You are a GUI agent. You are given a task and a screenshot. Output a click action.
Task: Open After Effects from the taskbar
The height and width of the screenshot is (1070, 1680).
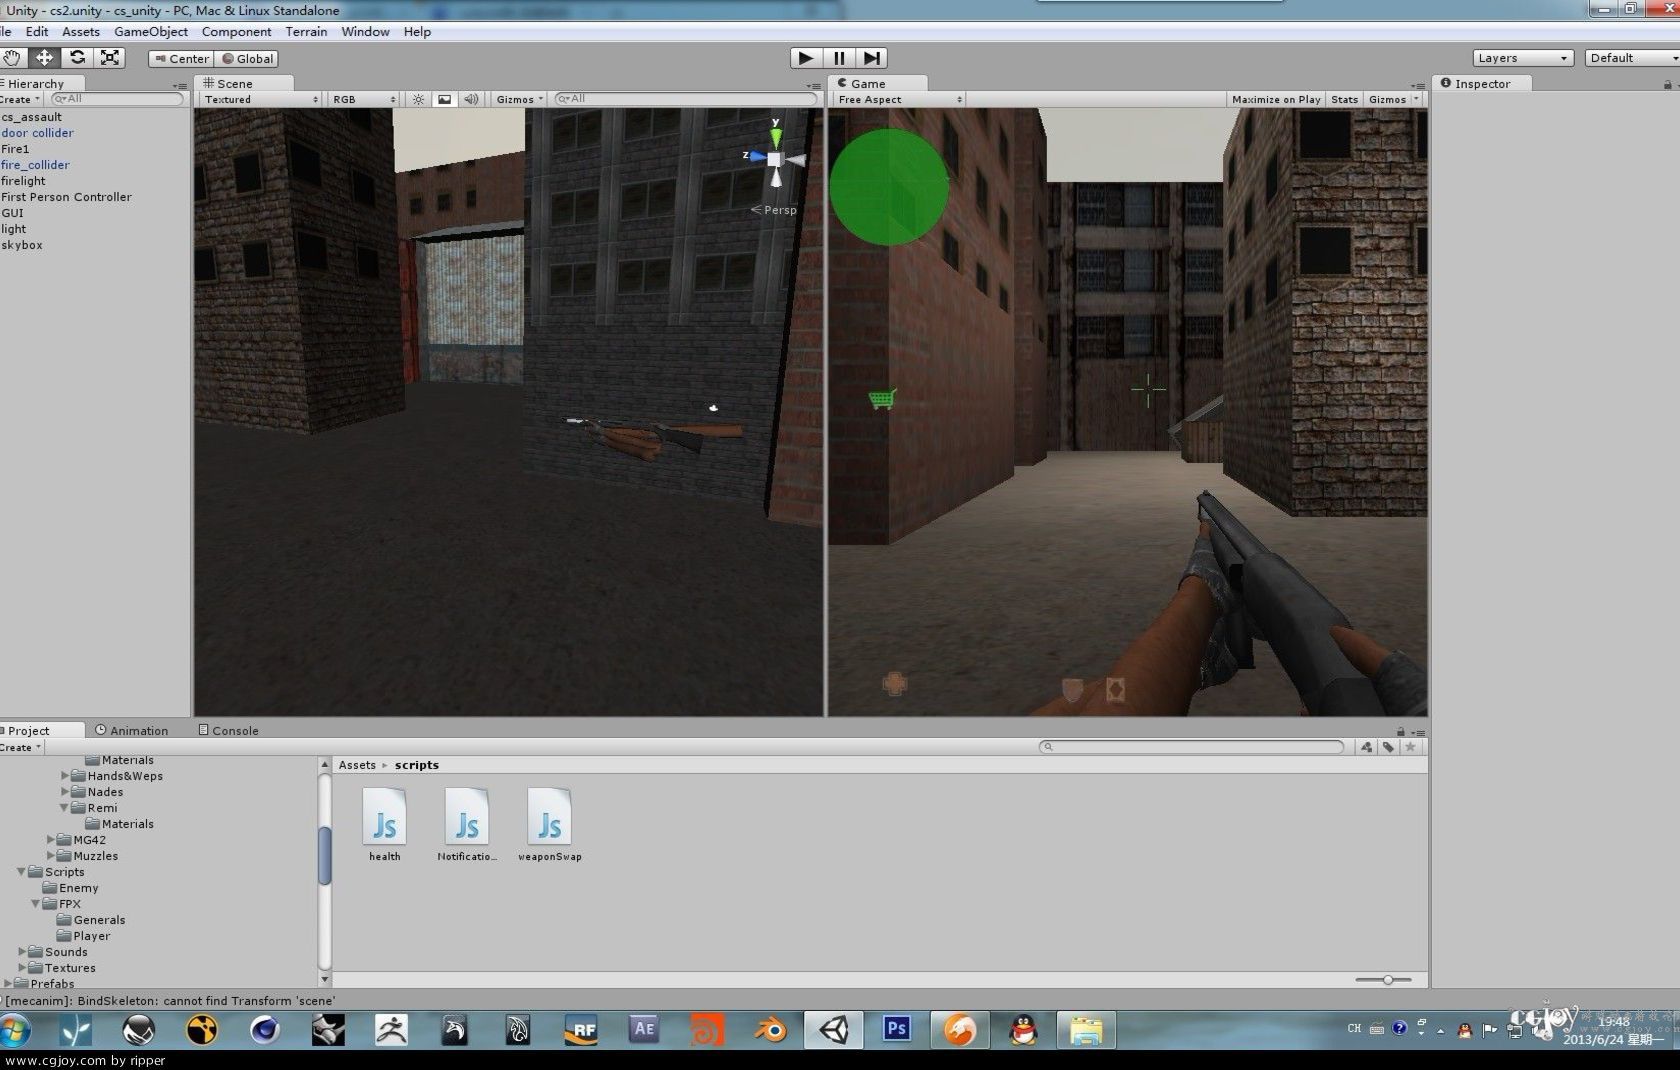644,1029
